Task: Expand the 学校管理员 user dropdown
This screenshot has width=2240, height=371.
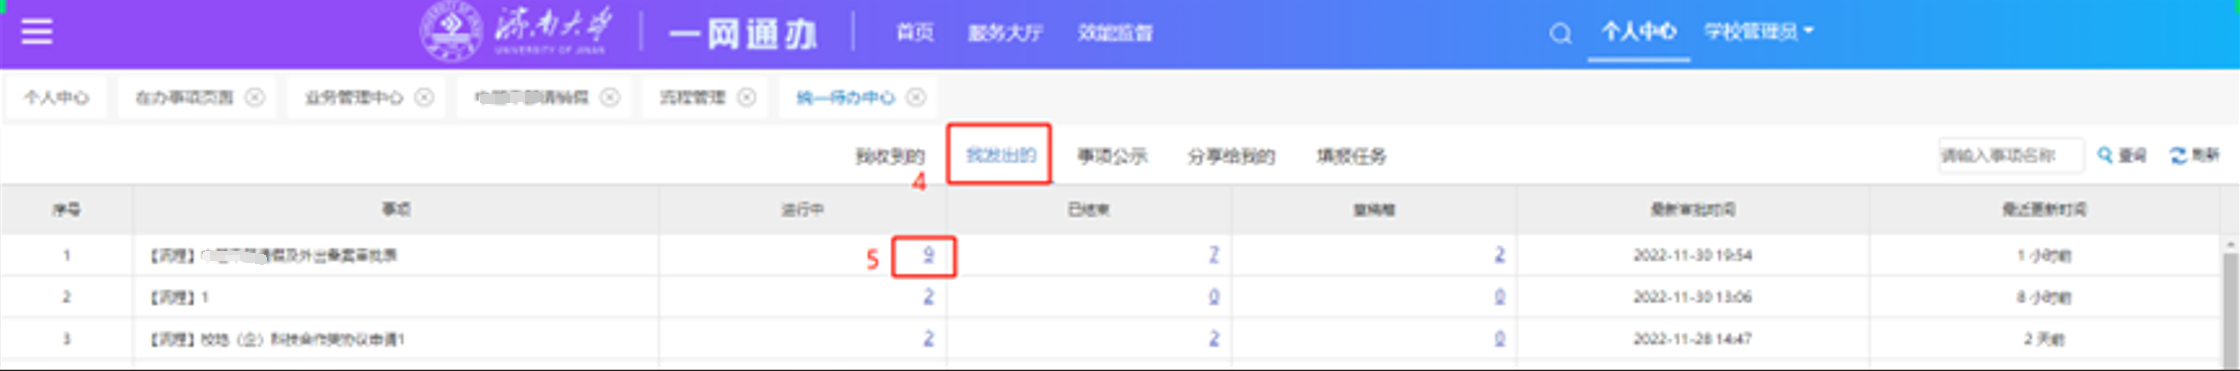Action: tap(1759, 32)
